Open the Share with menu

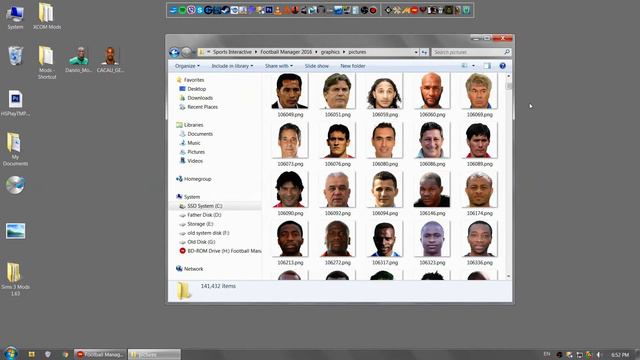click(x=278, y=66)
